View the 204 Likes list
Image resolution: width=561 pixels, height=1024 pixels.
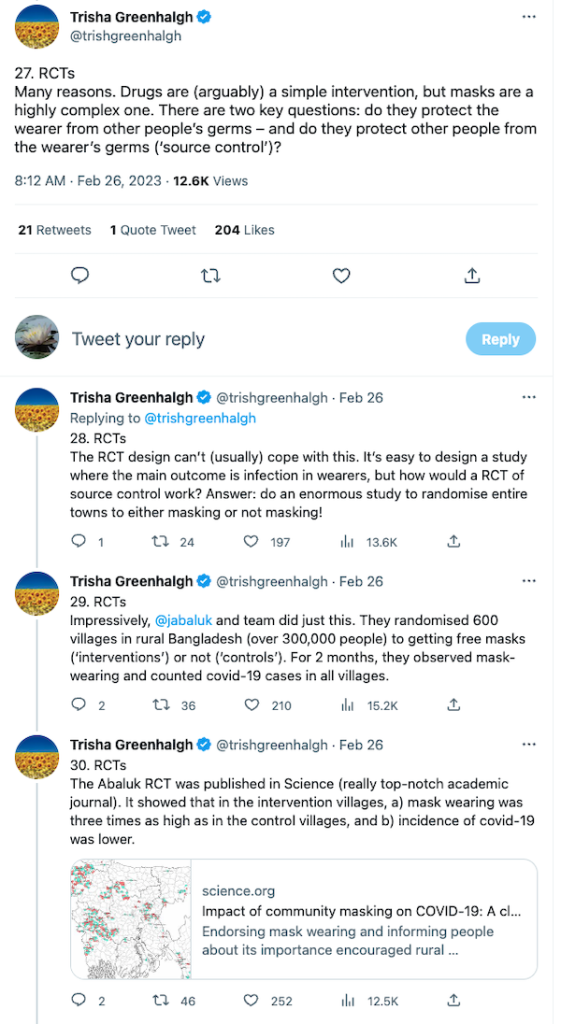(244, 230)
